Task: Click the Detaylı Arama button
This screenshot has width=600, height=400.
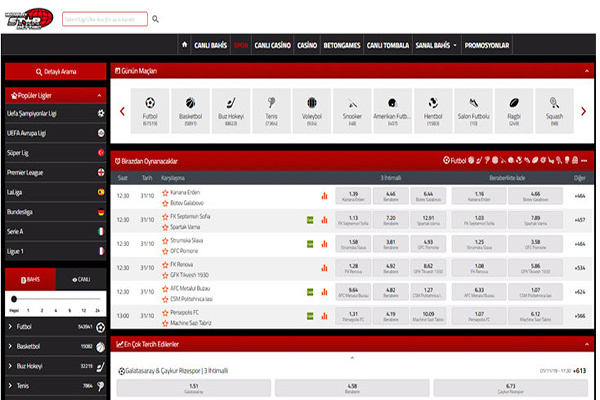Action: (x=55, y=73)
